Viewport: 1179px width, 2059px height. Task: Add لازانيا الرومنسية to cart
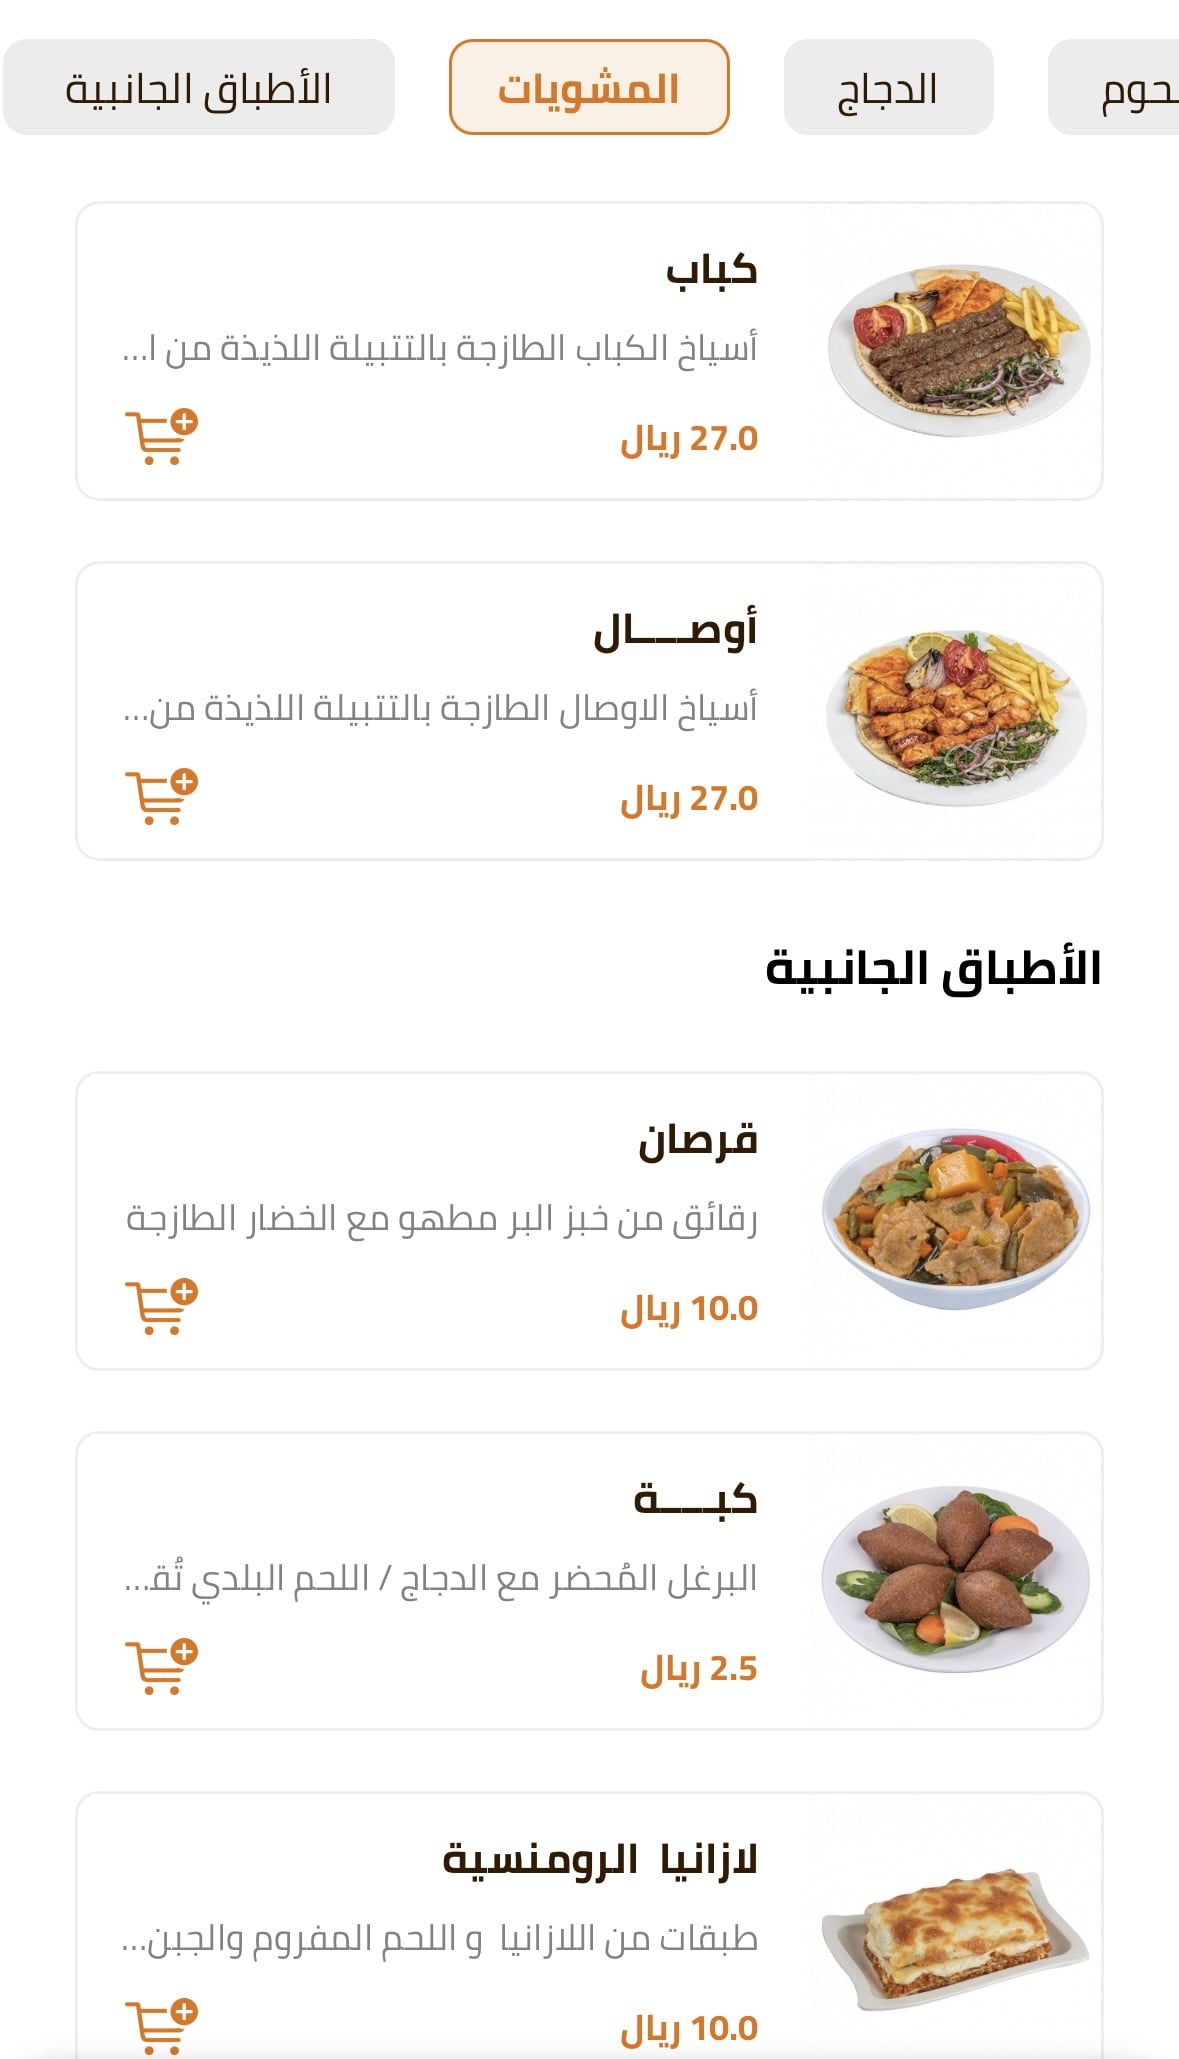pyautogui.click(x=161, y=2025)
